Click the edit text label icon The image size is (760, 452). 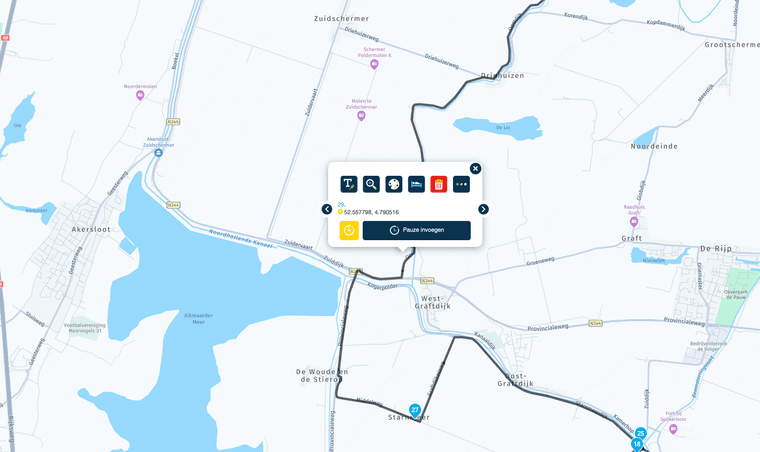click(x=348, y=184)
